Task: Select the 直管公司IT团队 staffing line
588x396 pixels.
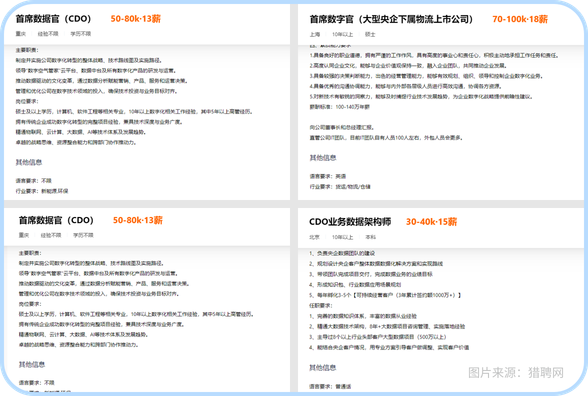Action: tap(386, 138)
